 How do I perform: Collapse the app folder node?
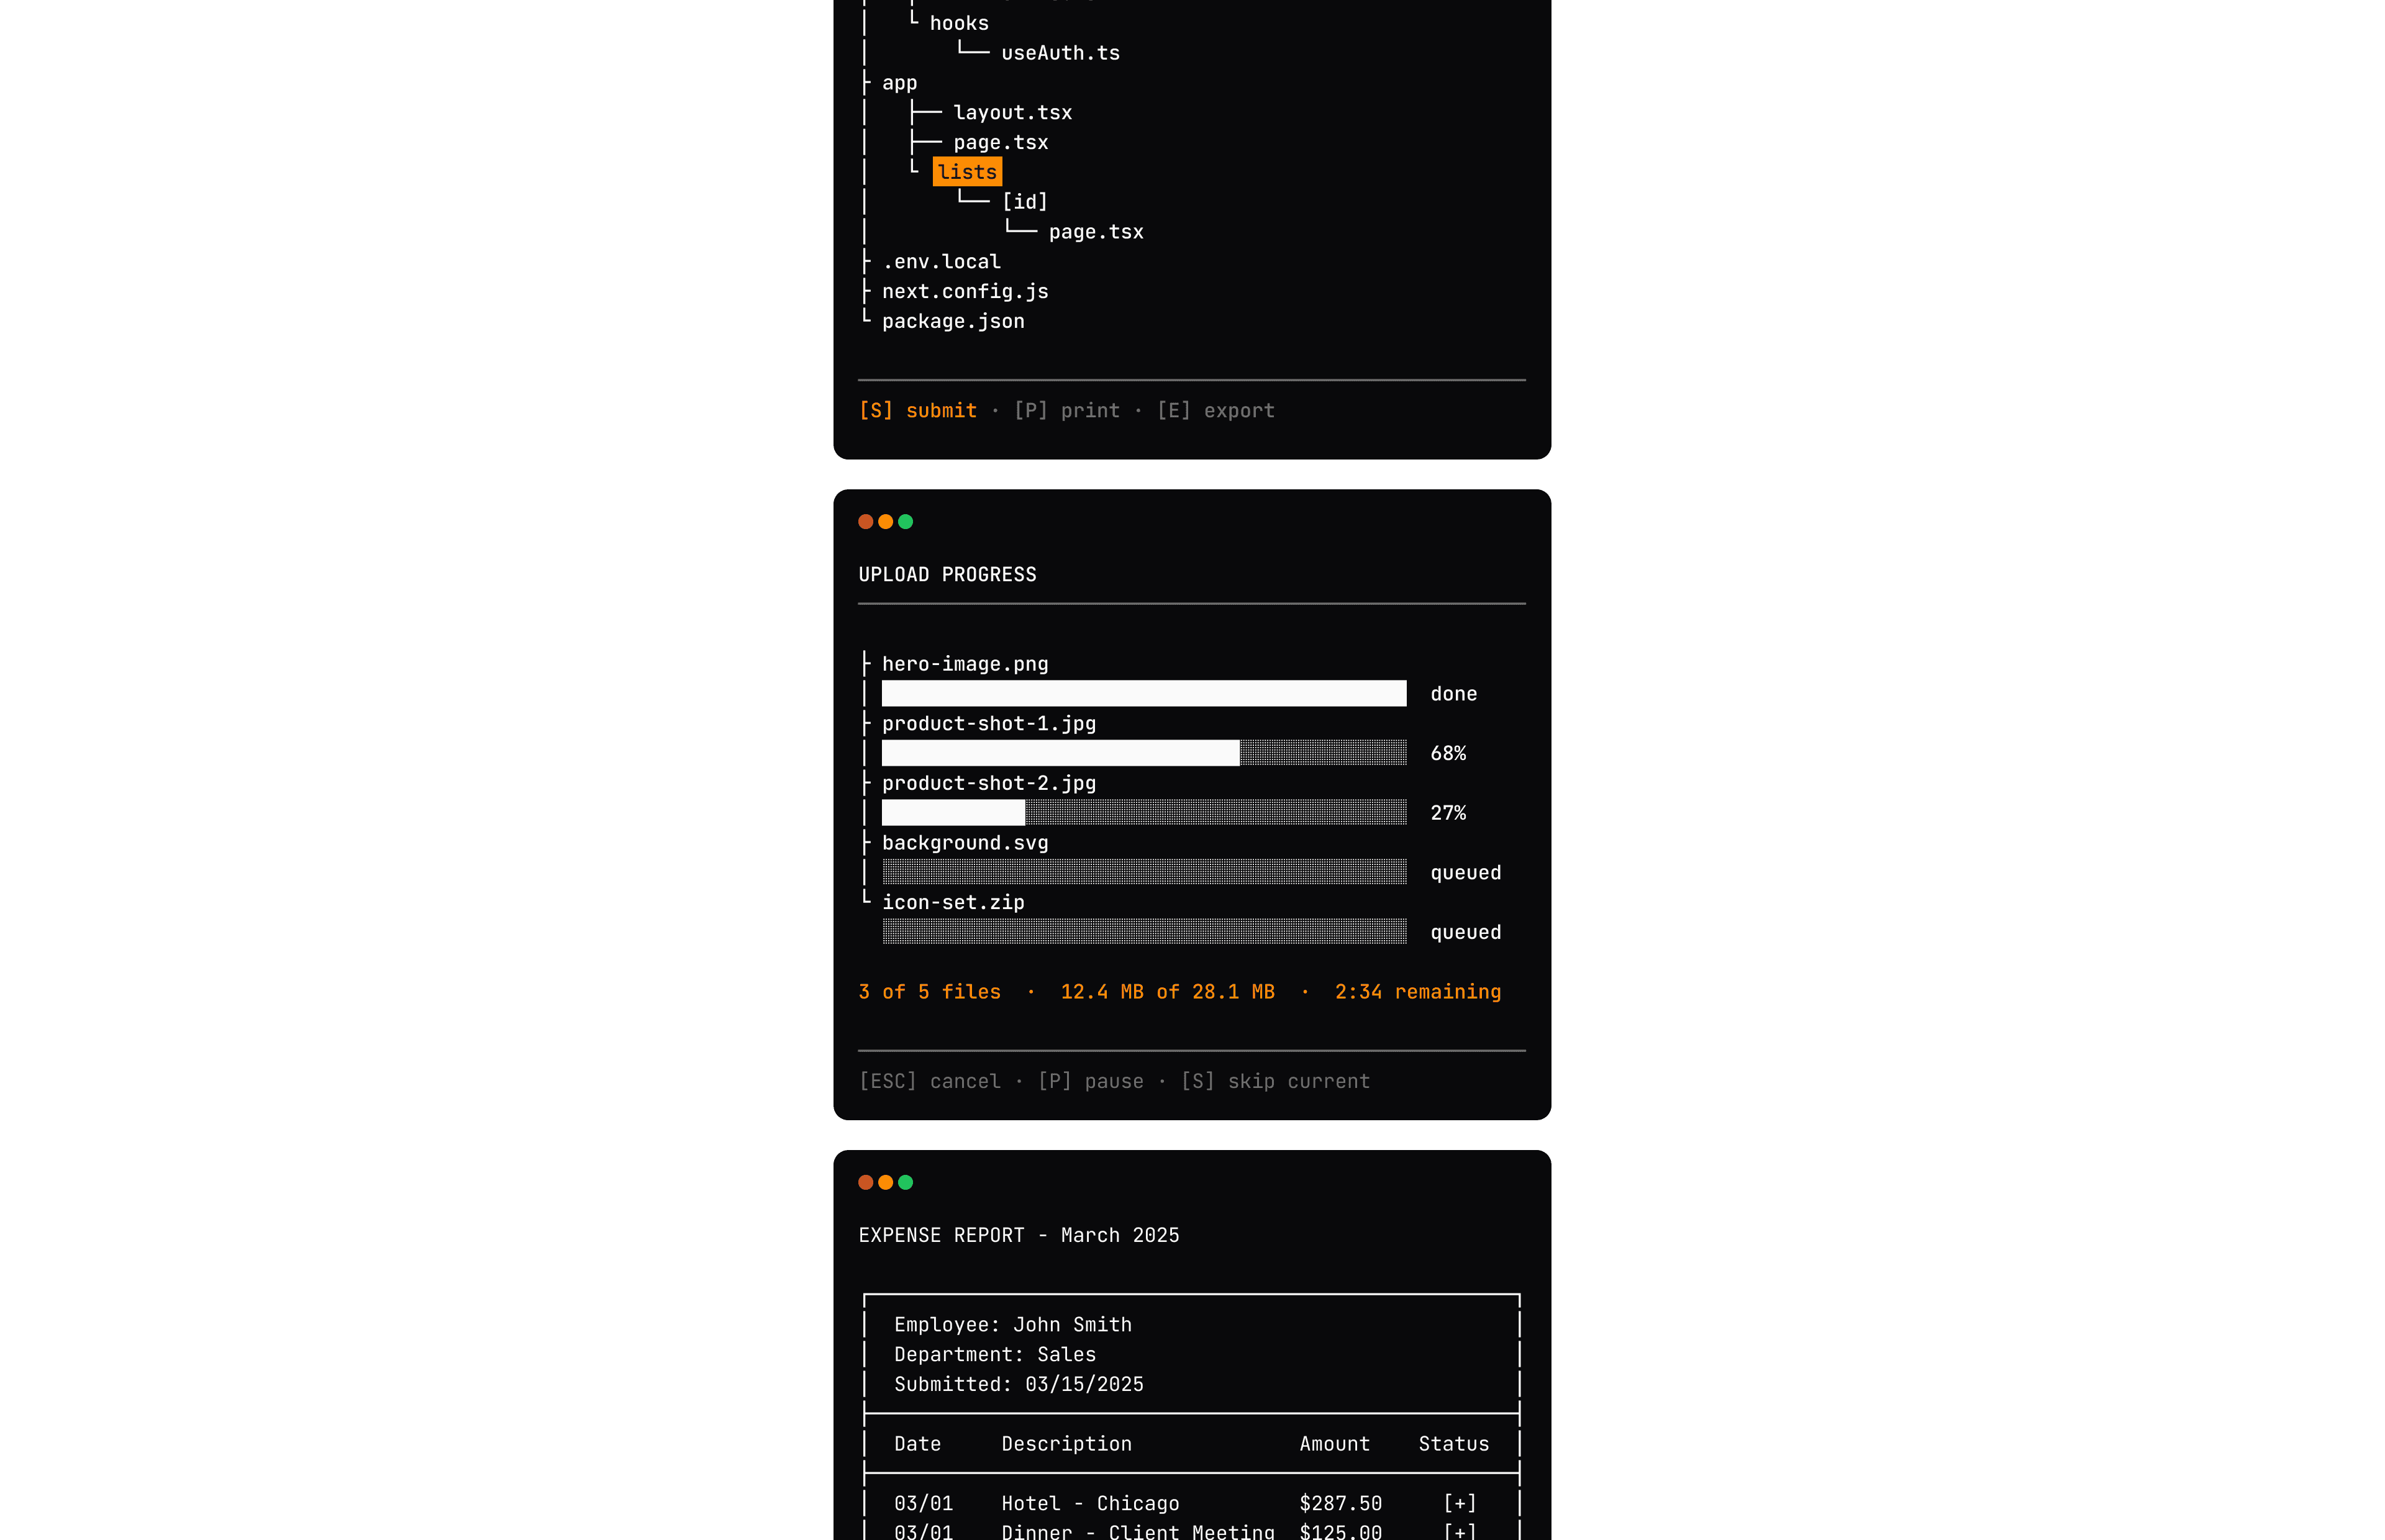click(x=899, y=83)
